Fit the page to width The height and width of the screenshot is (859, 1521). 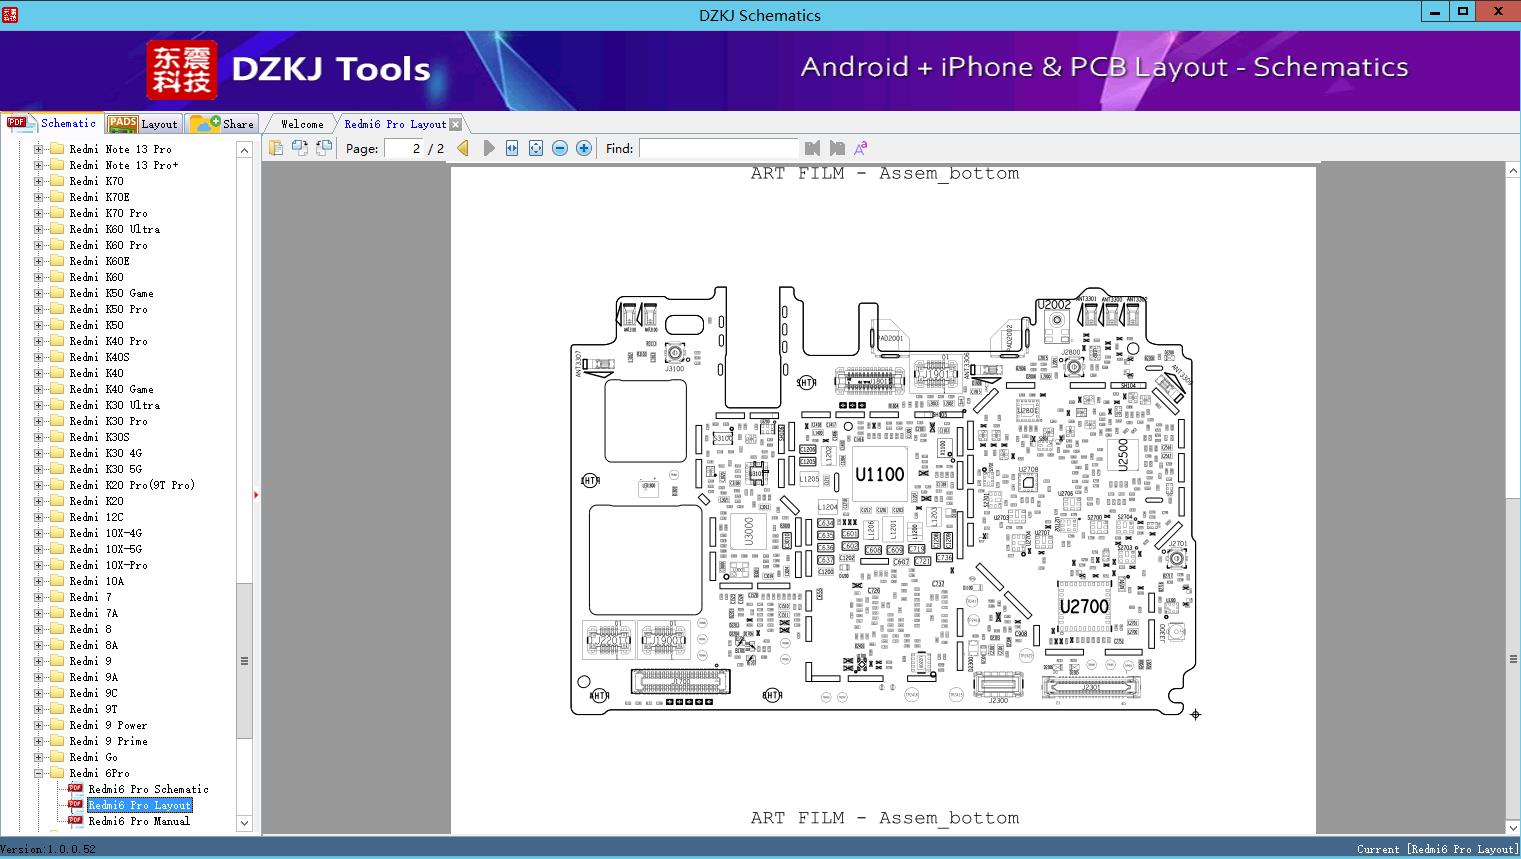(512, 148)
